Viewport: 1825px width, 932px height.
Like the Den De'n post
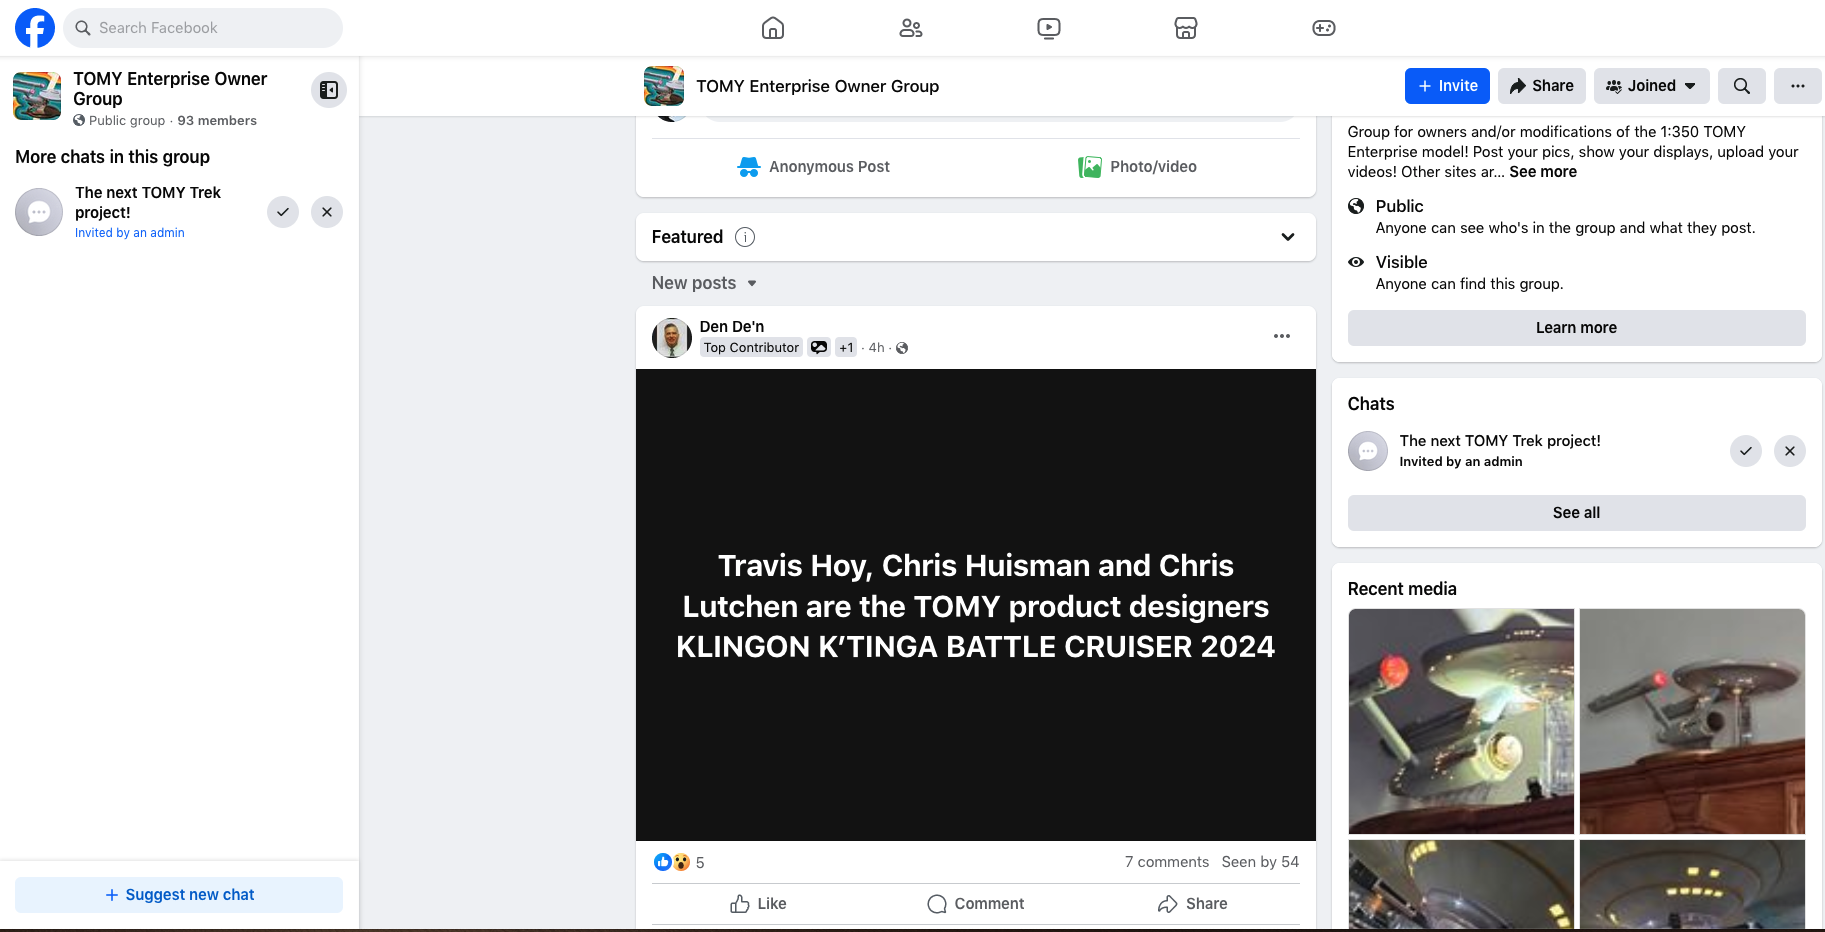[759, 904]
